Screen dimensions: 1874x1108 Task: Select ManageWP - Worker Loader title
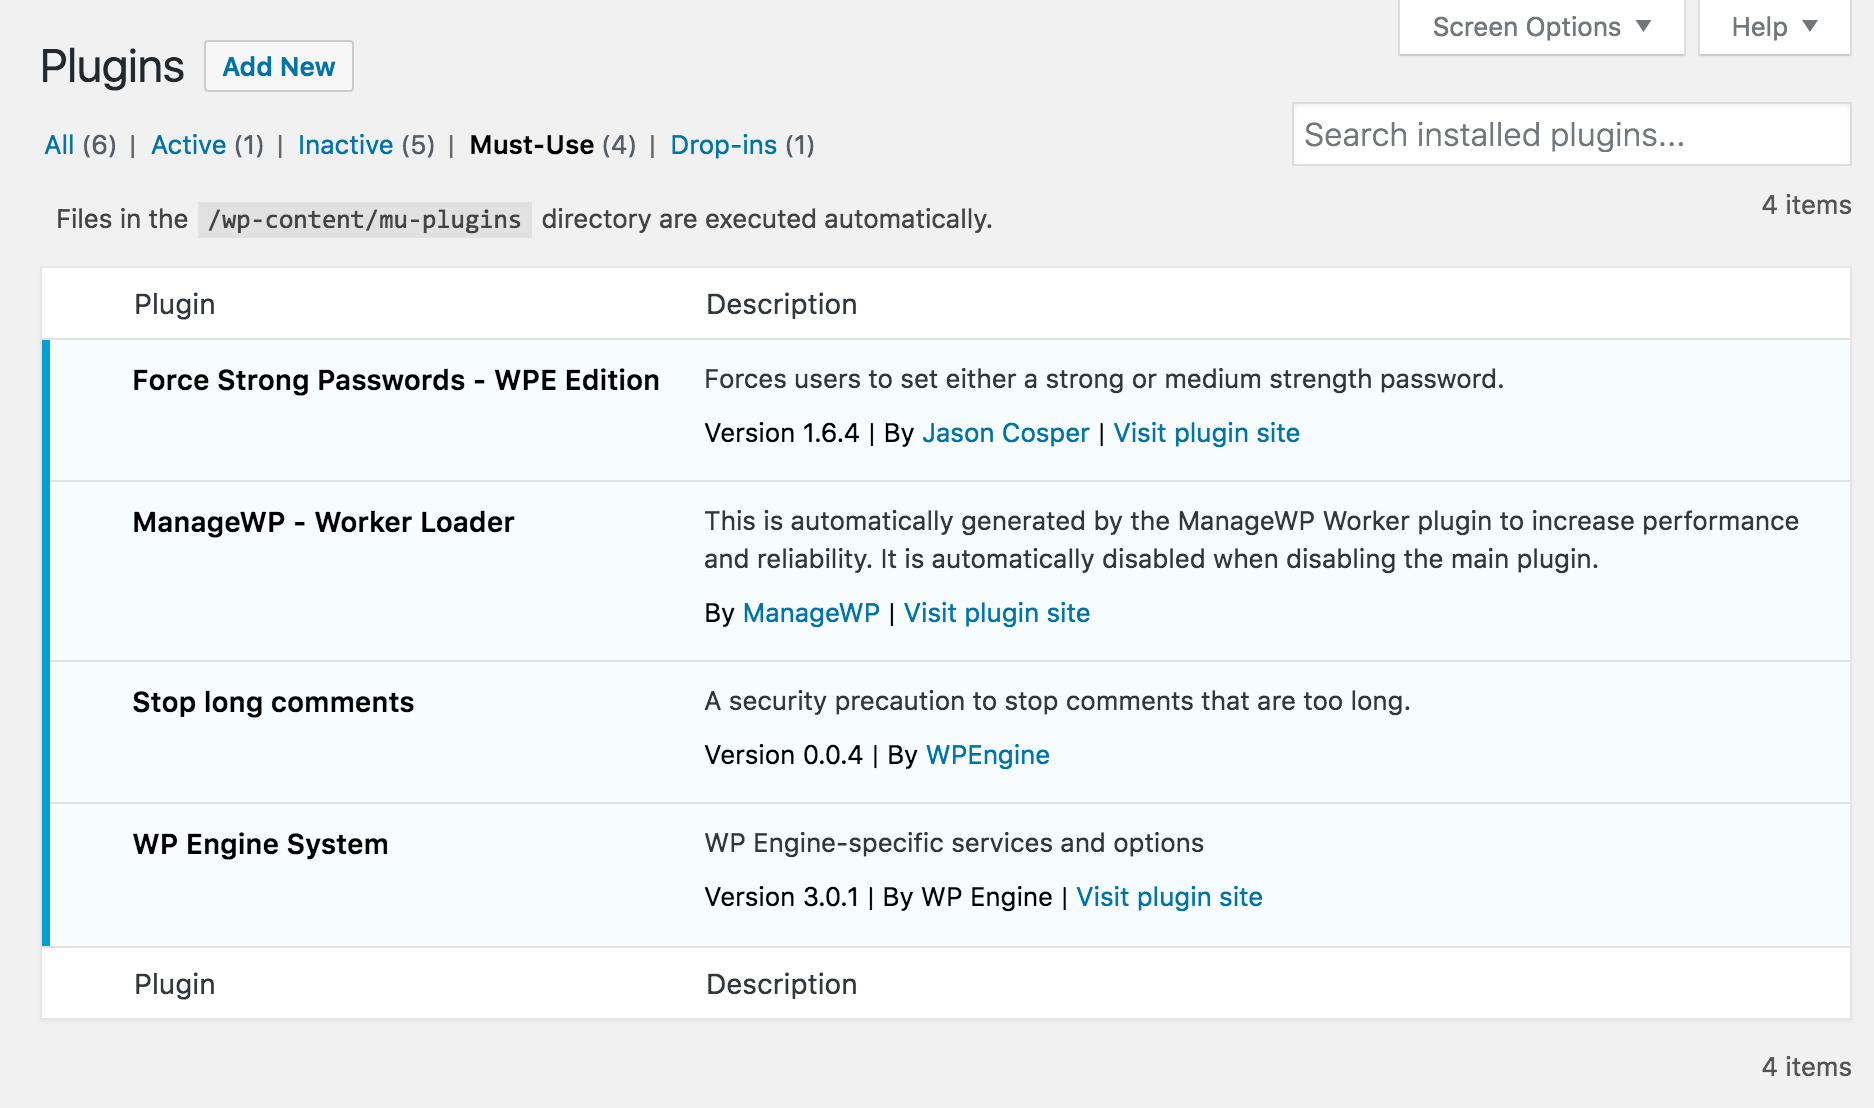(323, 522)
